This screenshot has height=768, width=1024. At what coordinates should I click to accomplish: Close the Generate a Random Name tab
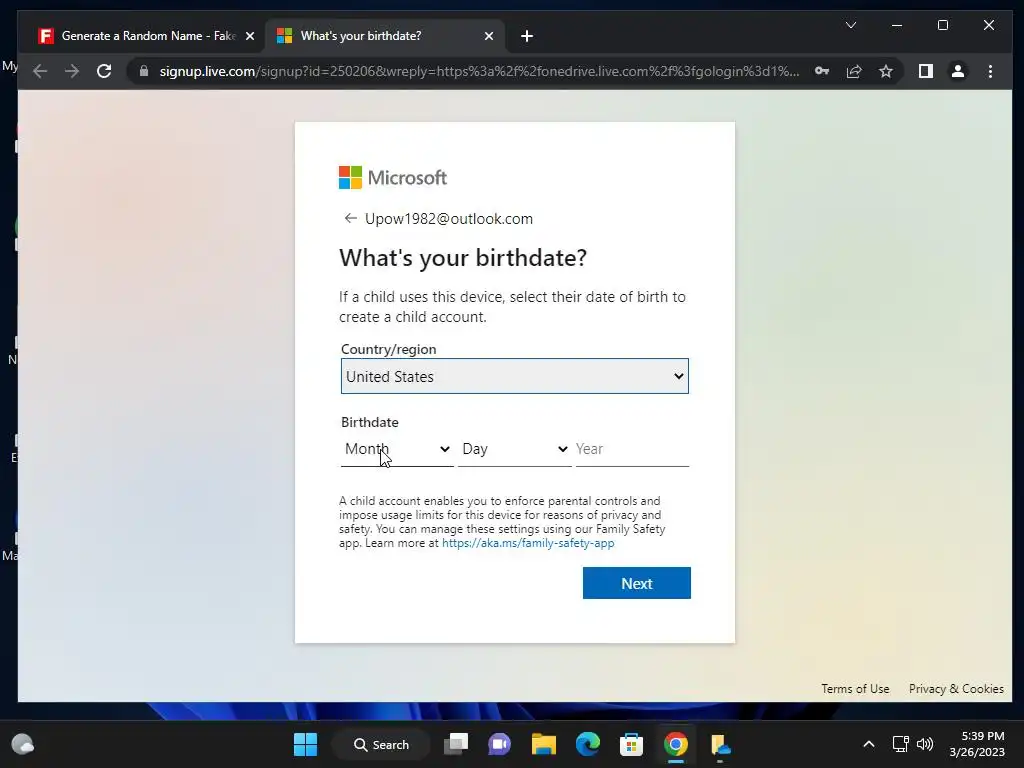[249, 36]
